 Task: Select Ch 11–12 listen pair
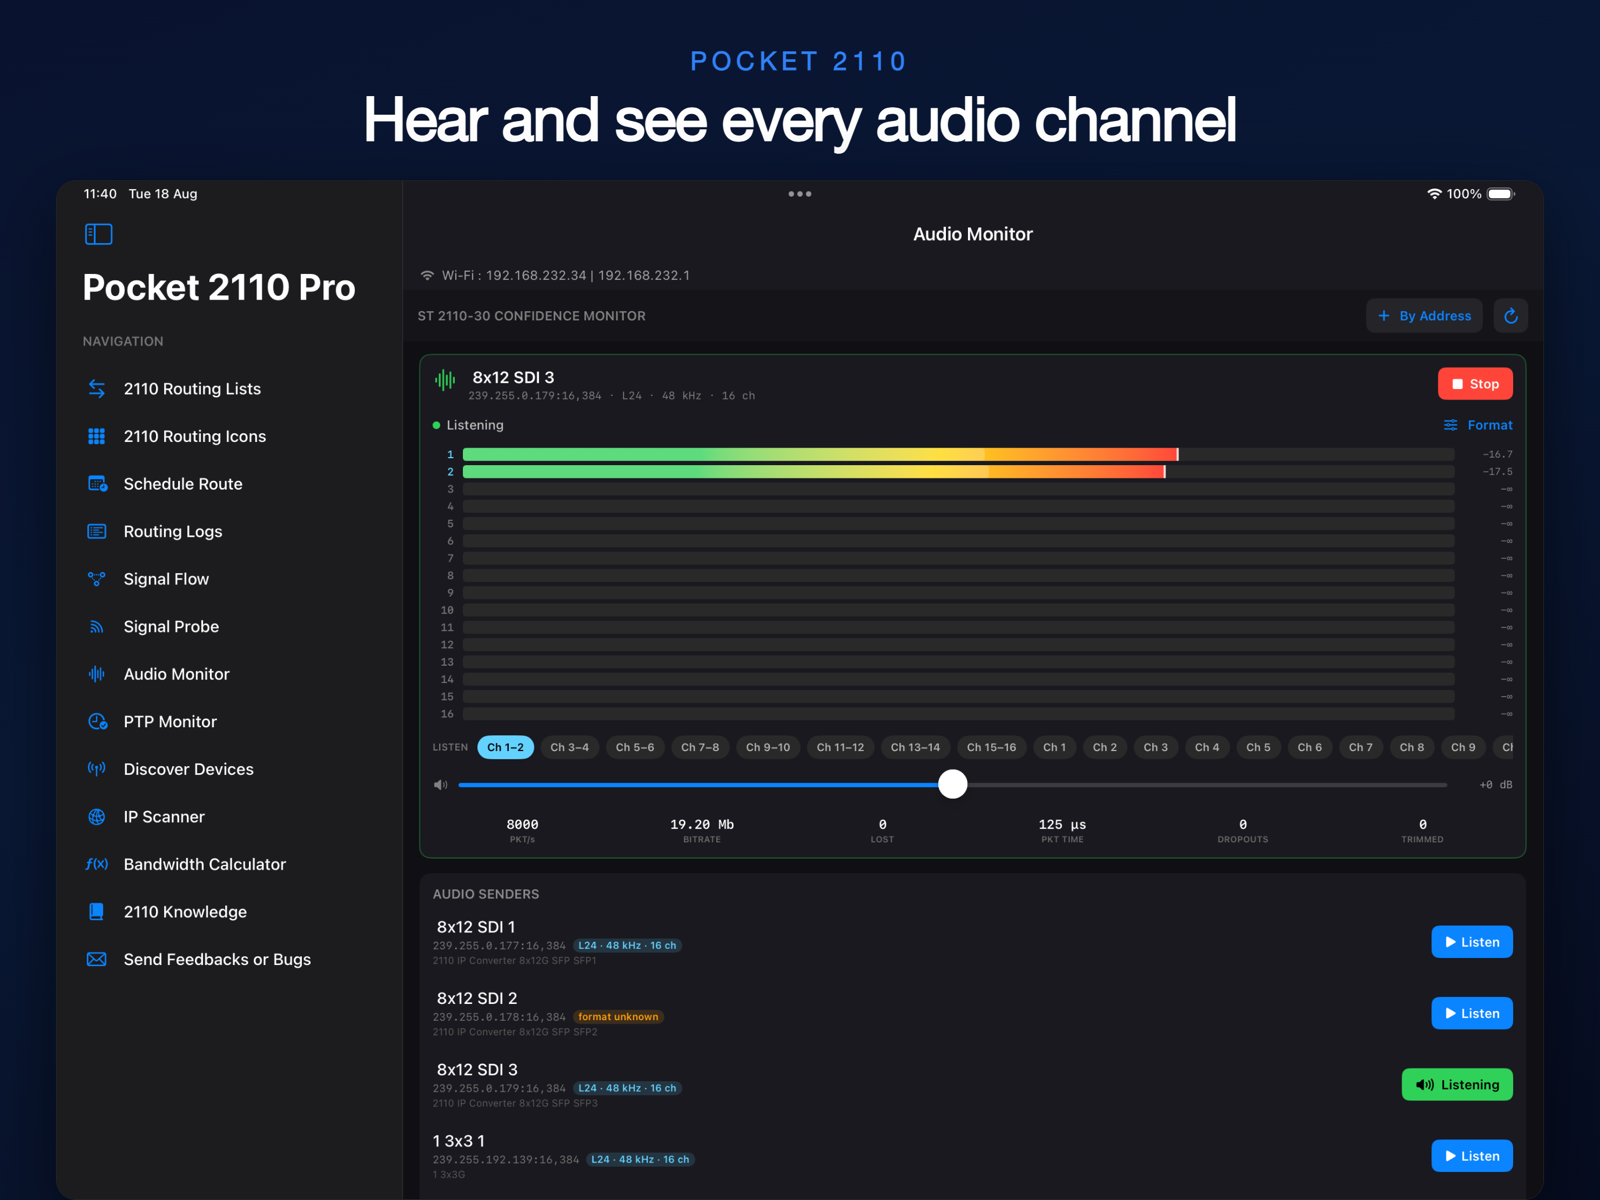click(840, 747)
